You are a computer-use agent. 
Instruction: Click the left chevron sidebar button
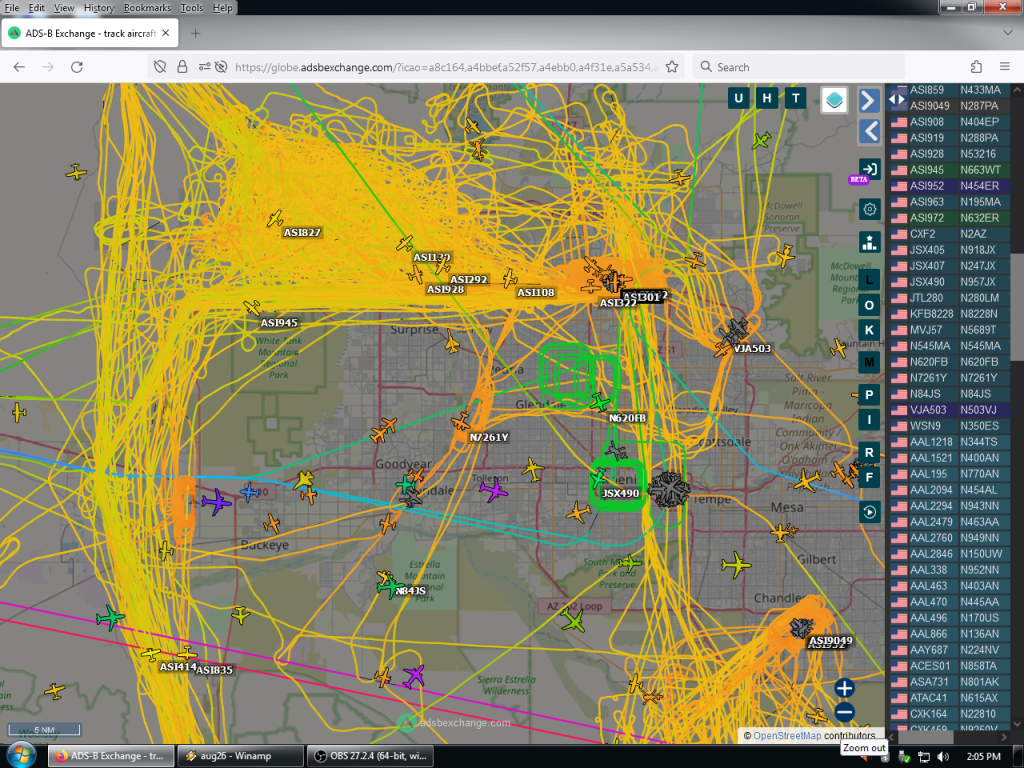(869, 131)
